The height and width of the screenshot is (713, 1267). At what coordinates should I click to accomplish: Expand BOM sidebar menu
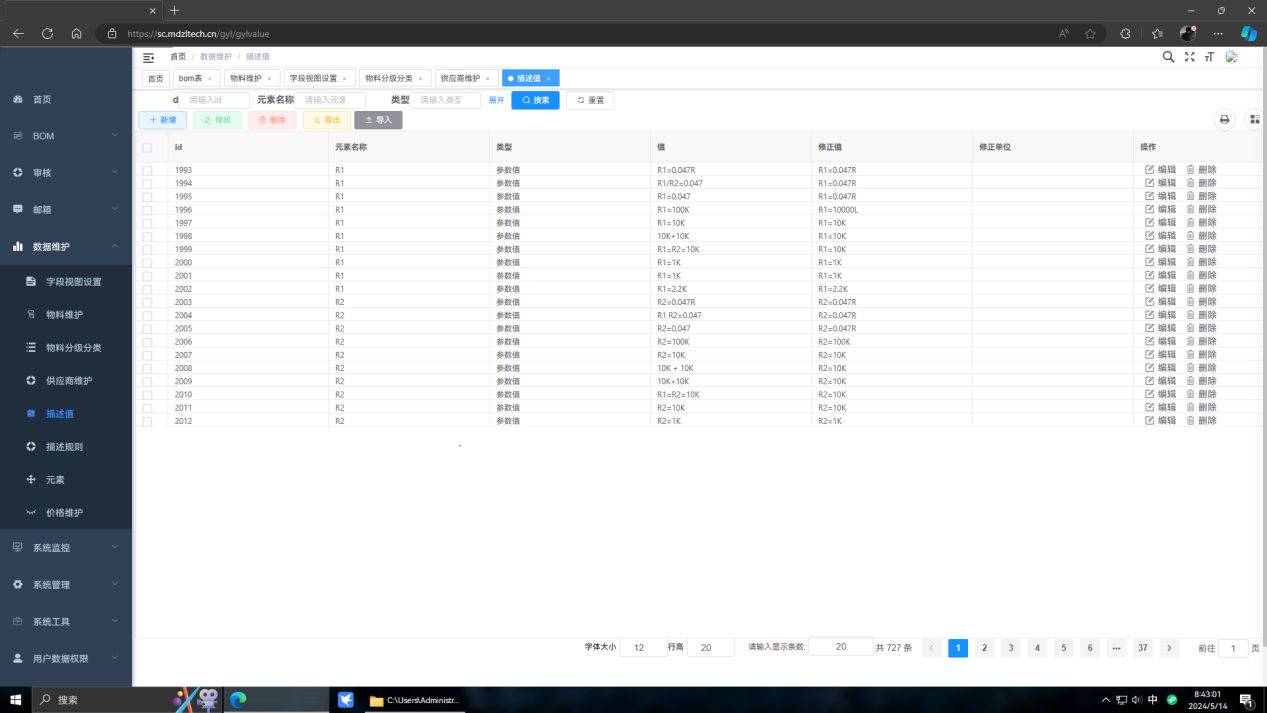pos(66,136)
